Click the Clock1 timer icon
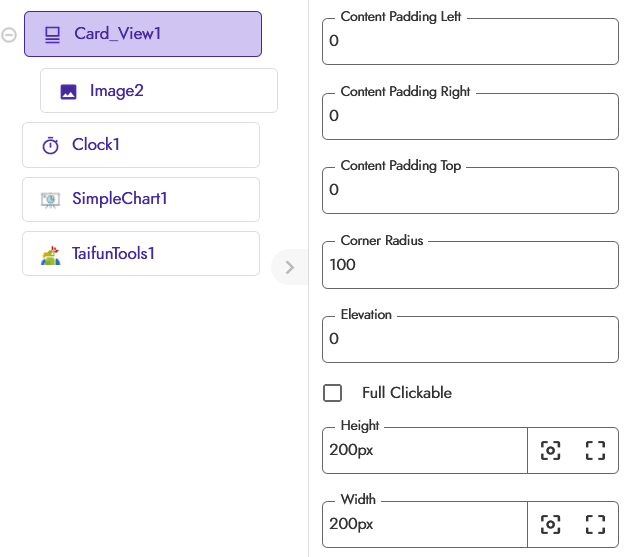Viewport: 625px width, 557px height. [50, 146]
